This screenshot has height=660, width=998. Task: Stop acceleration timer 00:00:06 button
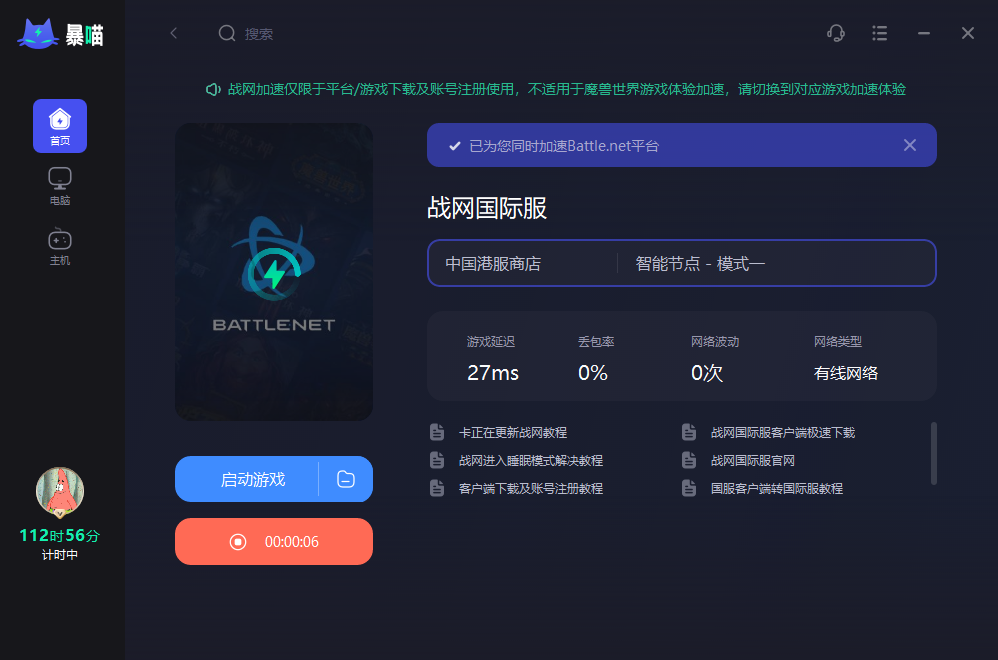[274, 542]
